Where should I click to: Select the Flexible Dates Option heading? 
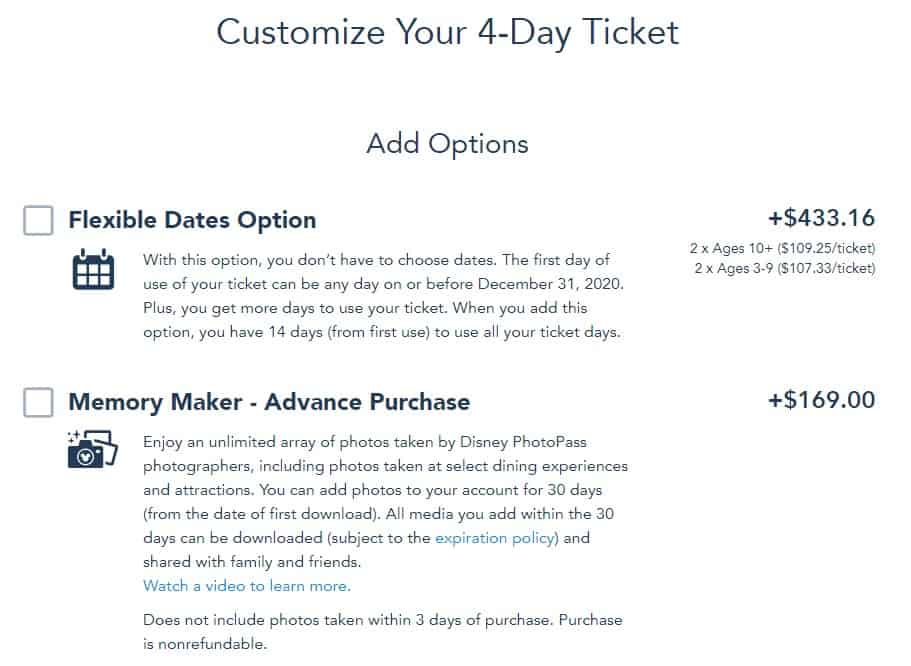(x=192, y=220)
